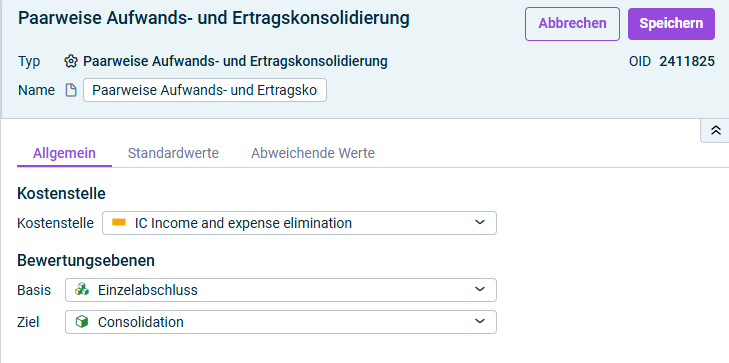Click the Speichern button
Image resolution: width=729 pixels, height=363 pixels.
coord(671,24)
